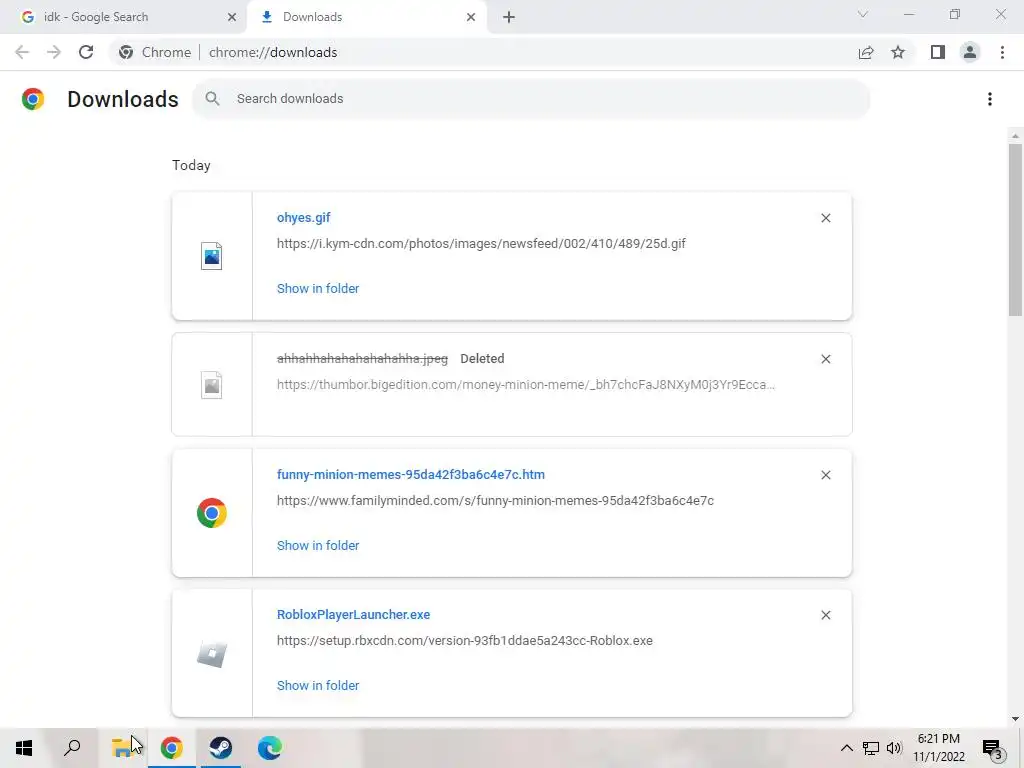This screenshot has height=768, width=1024.
Task: Open File Explorer from the taskbar
Action: click(x=122, y=748)
